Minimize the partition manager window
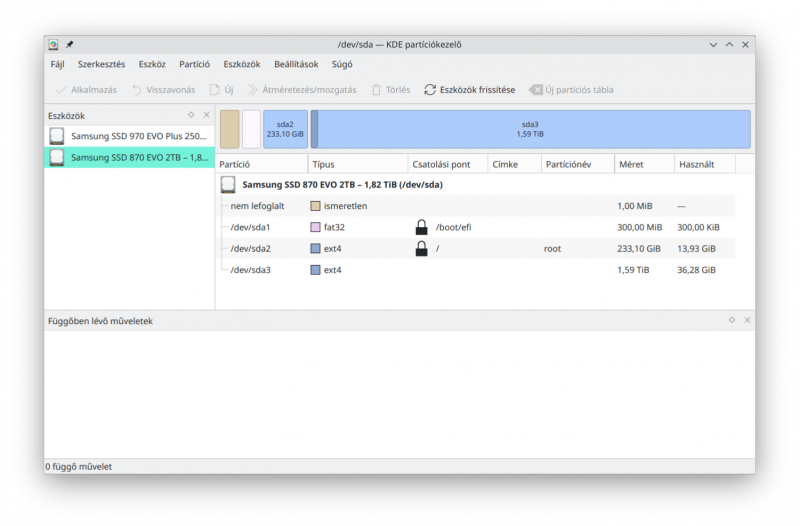800x526 pixels. click(713, 45)
